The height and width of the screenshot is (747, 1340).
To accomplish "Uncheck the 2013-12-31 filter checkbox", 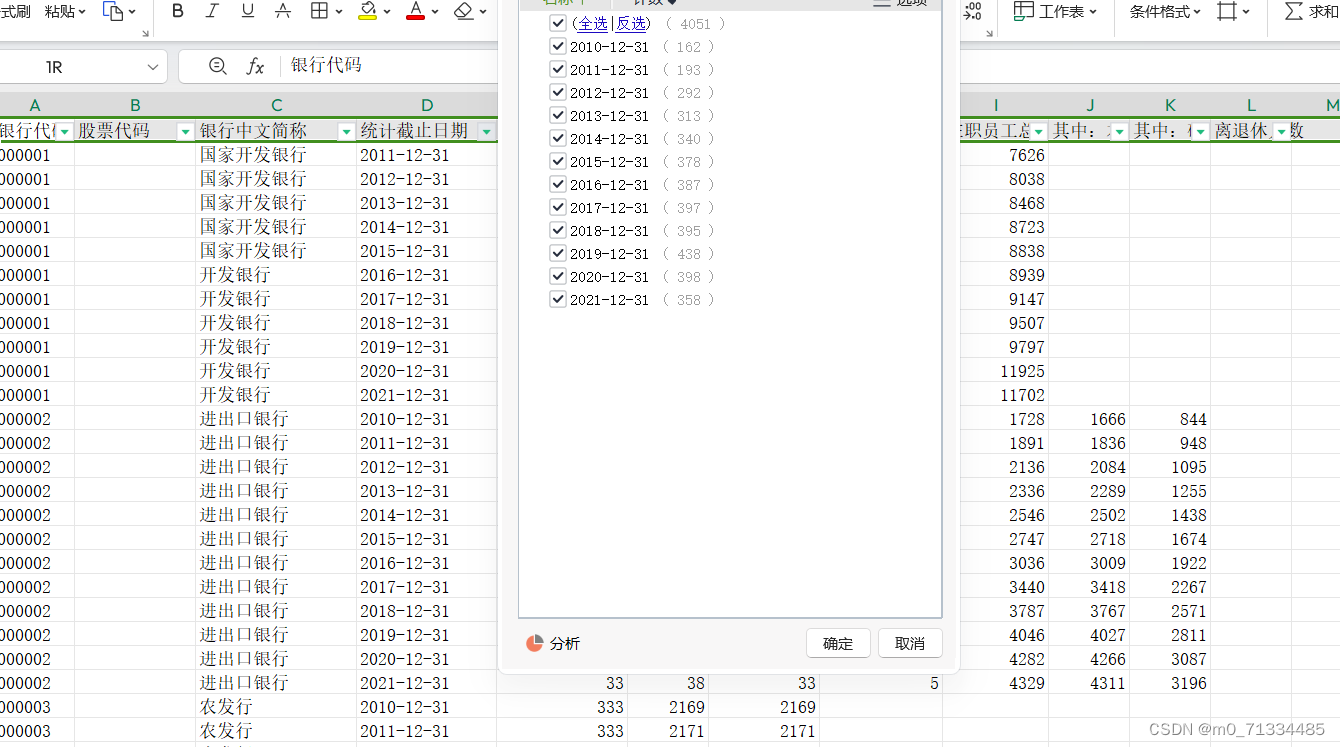I will 558,115.
